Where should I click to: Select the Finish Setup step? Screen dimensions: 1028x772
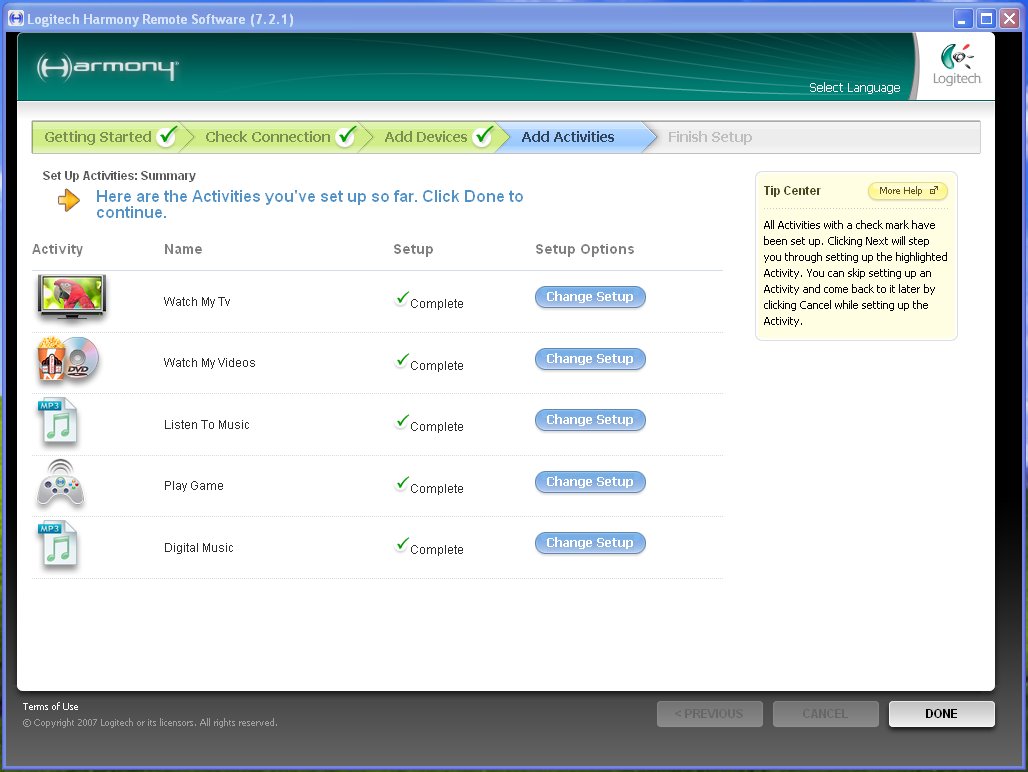pyautogui.click(x=709, y=137)
